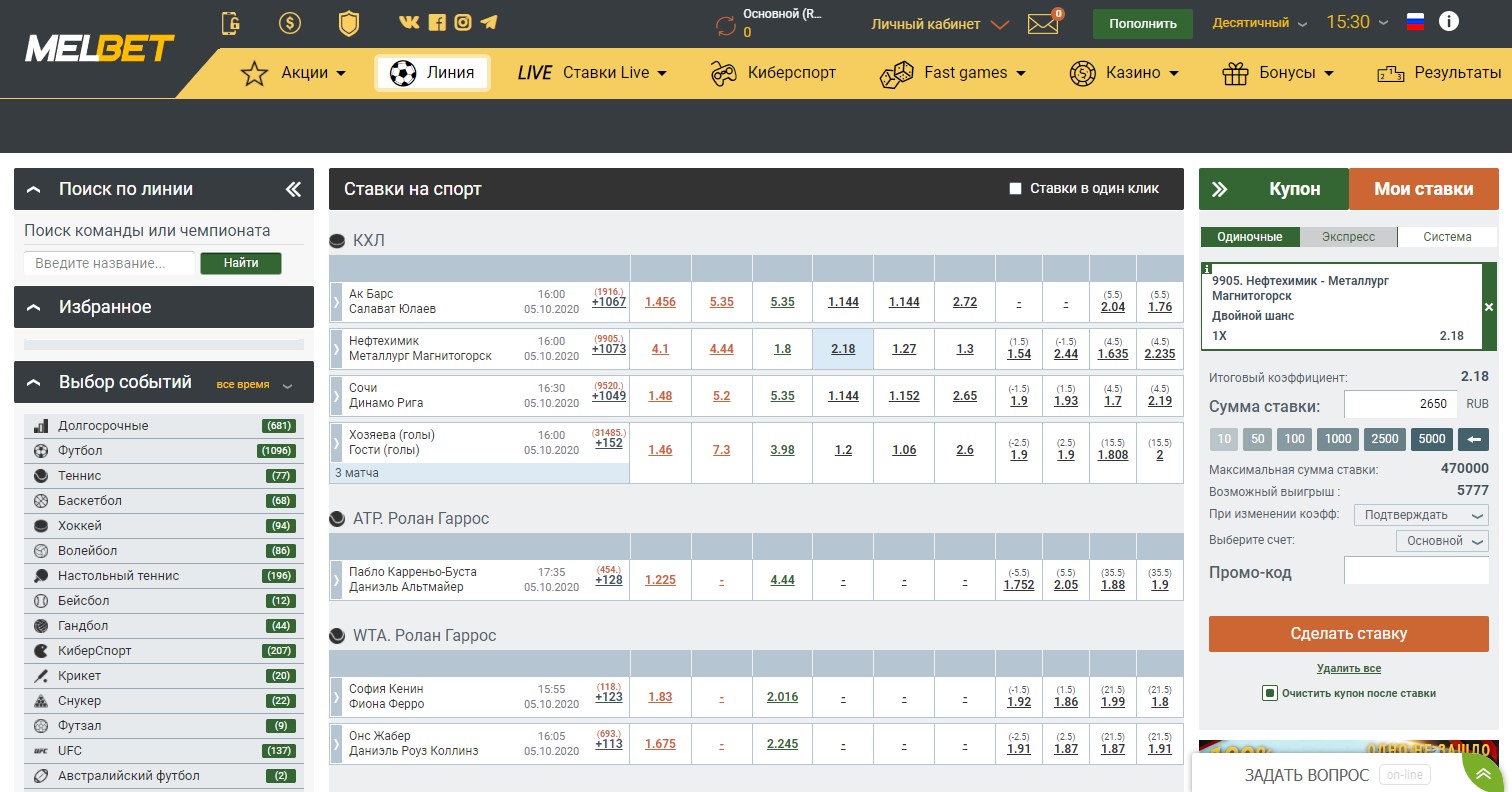Click the Instagram icon in header
The width and height of the screenshot is (1512, 792).
462,22
